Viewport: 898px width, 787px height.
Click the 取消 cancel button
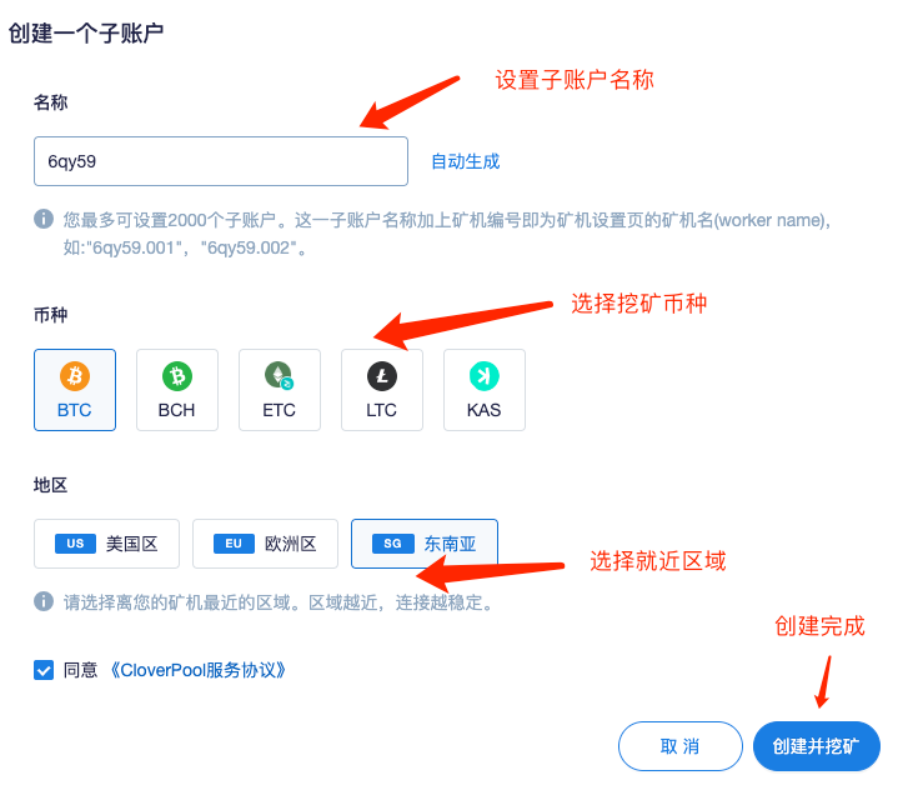pyautogui.click(x=680, y=746)
